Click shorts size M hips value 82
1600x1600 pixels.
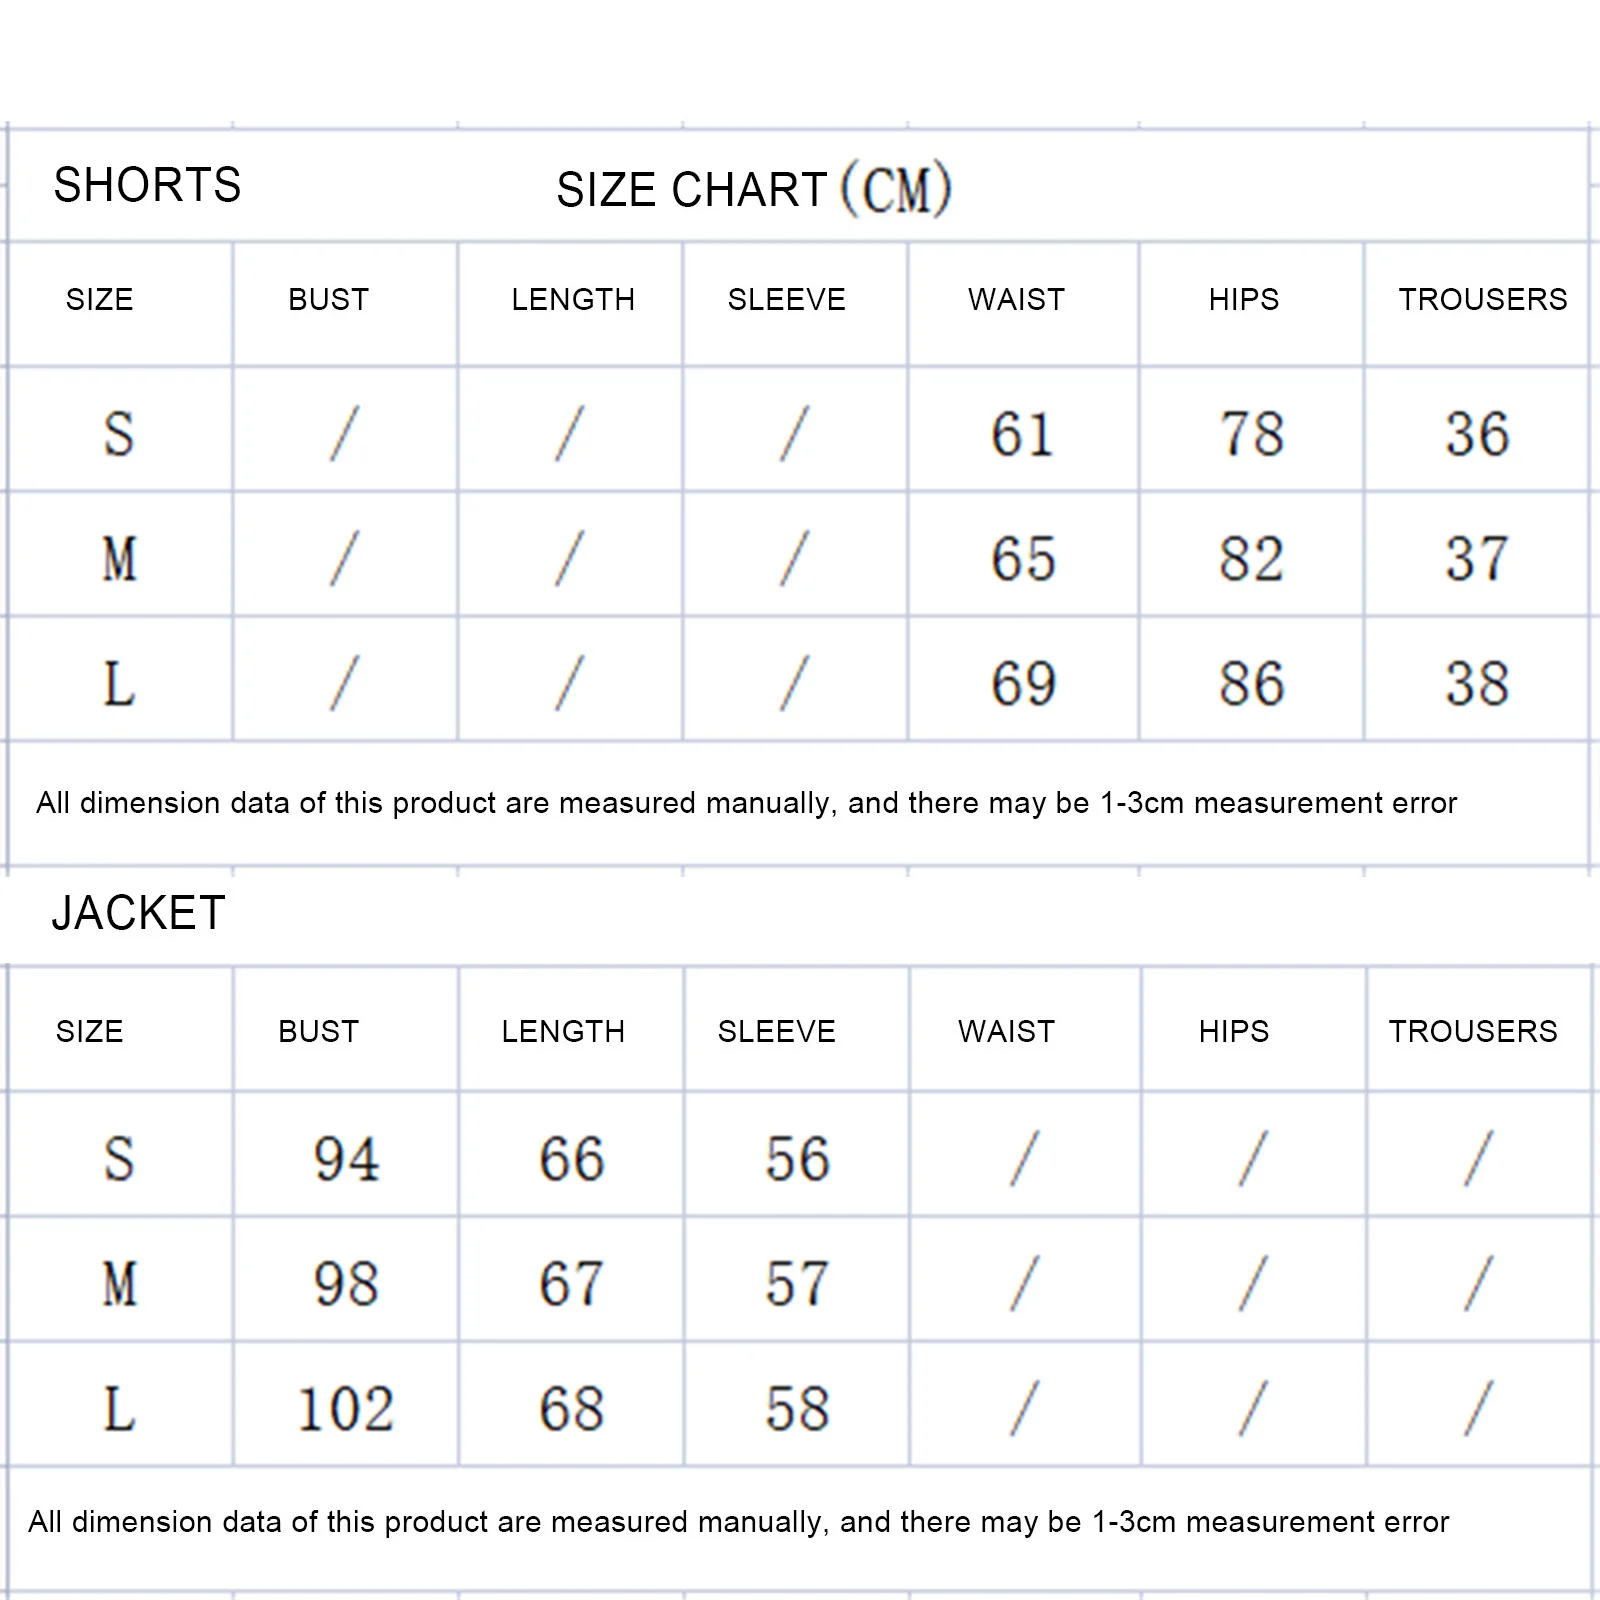point(1251,559)
